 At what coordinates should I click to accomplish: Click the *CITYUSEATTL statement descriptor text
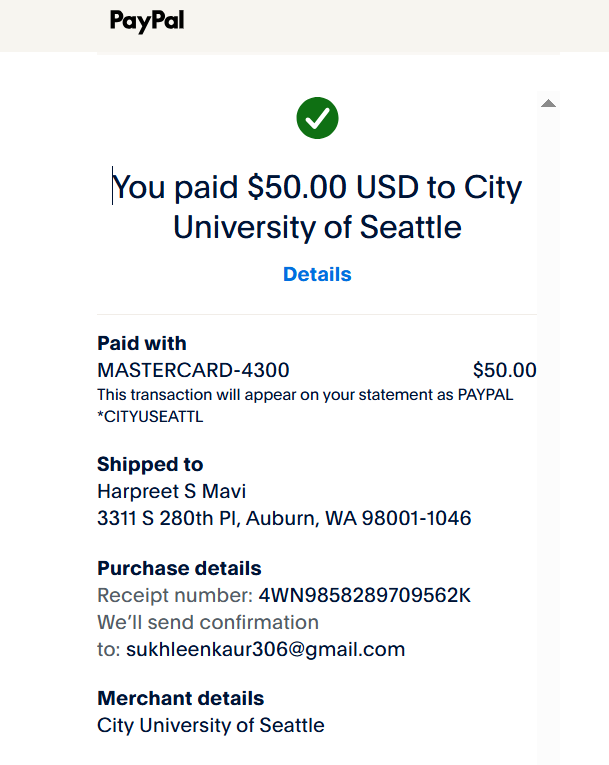pyautogui.click(x=150, y=417)
